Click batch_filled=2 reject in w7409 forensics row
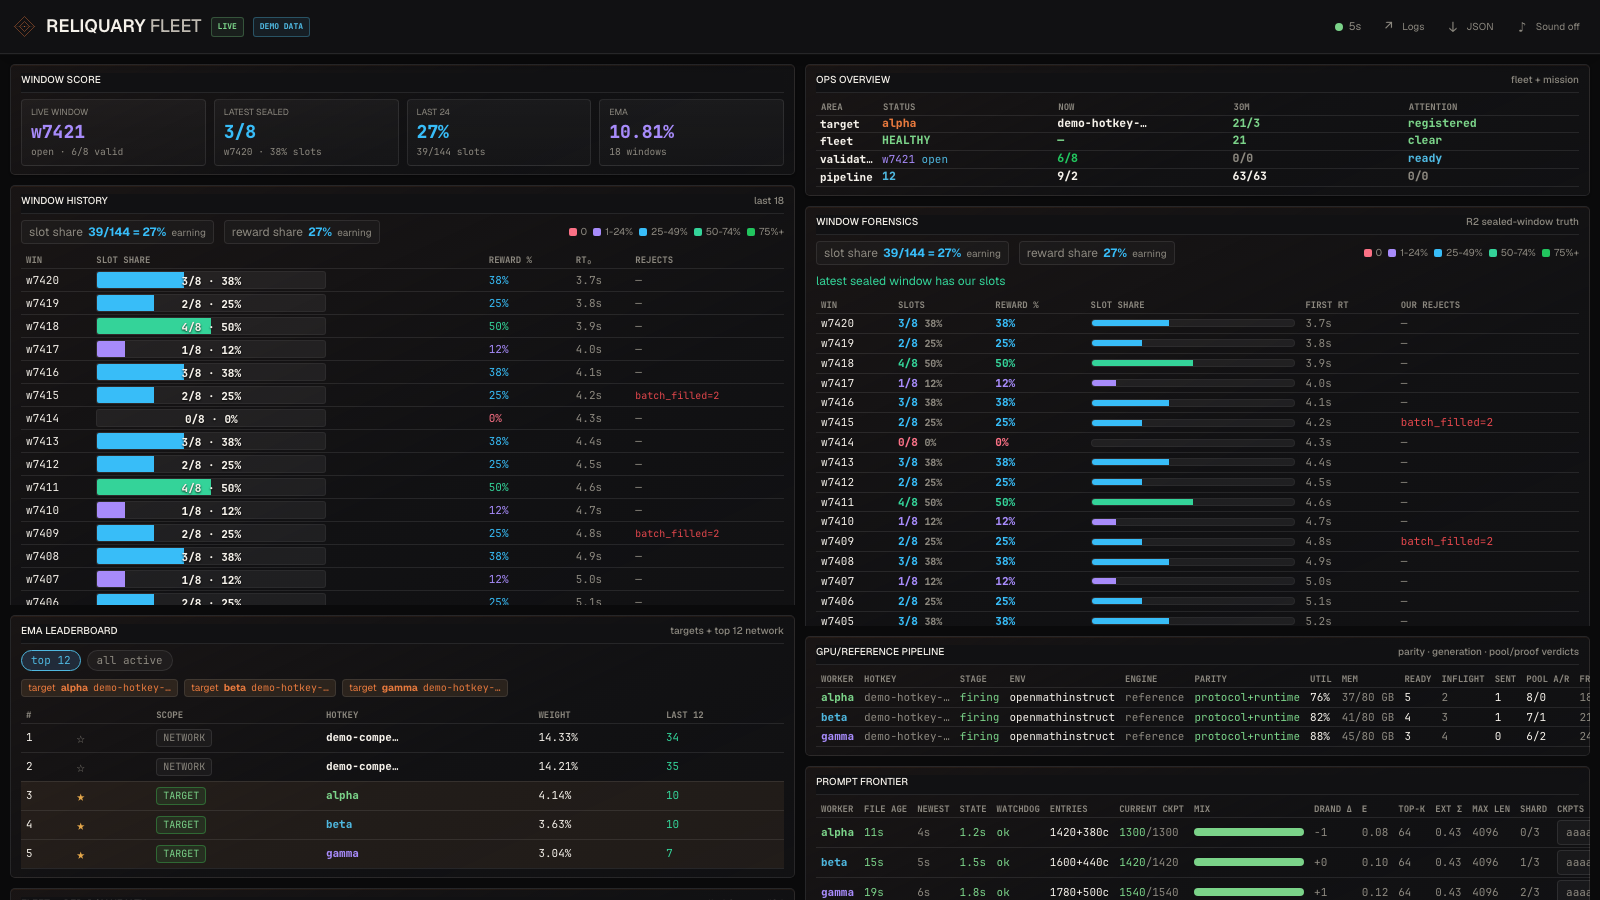Screen dimensions: 1600x900 tap(1447, 542)
